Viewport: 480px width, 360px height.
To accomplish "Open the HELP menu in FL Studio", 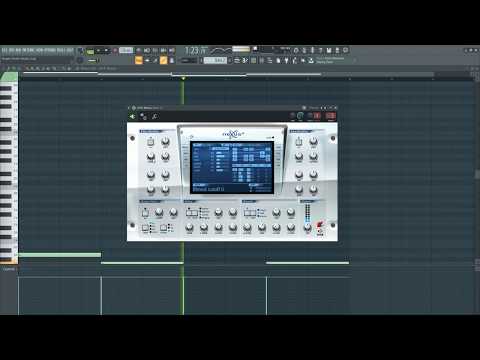I will click(x=69, y=51).
